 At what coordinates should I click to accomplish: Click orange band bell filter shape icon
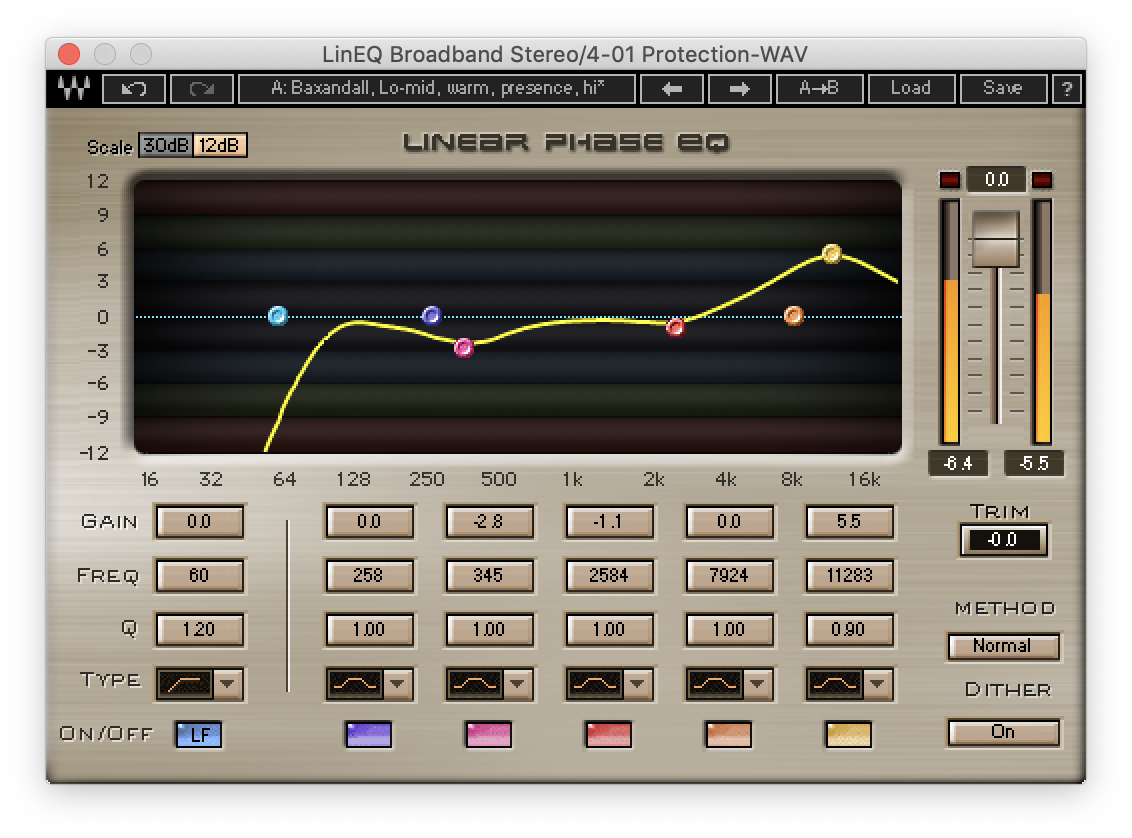(714, 684)
